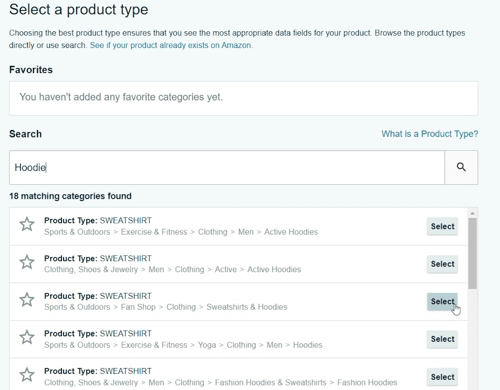
Task: Star the Yoga > Clothing > Men > Hoodies category
Action: point(27,337)
